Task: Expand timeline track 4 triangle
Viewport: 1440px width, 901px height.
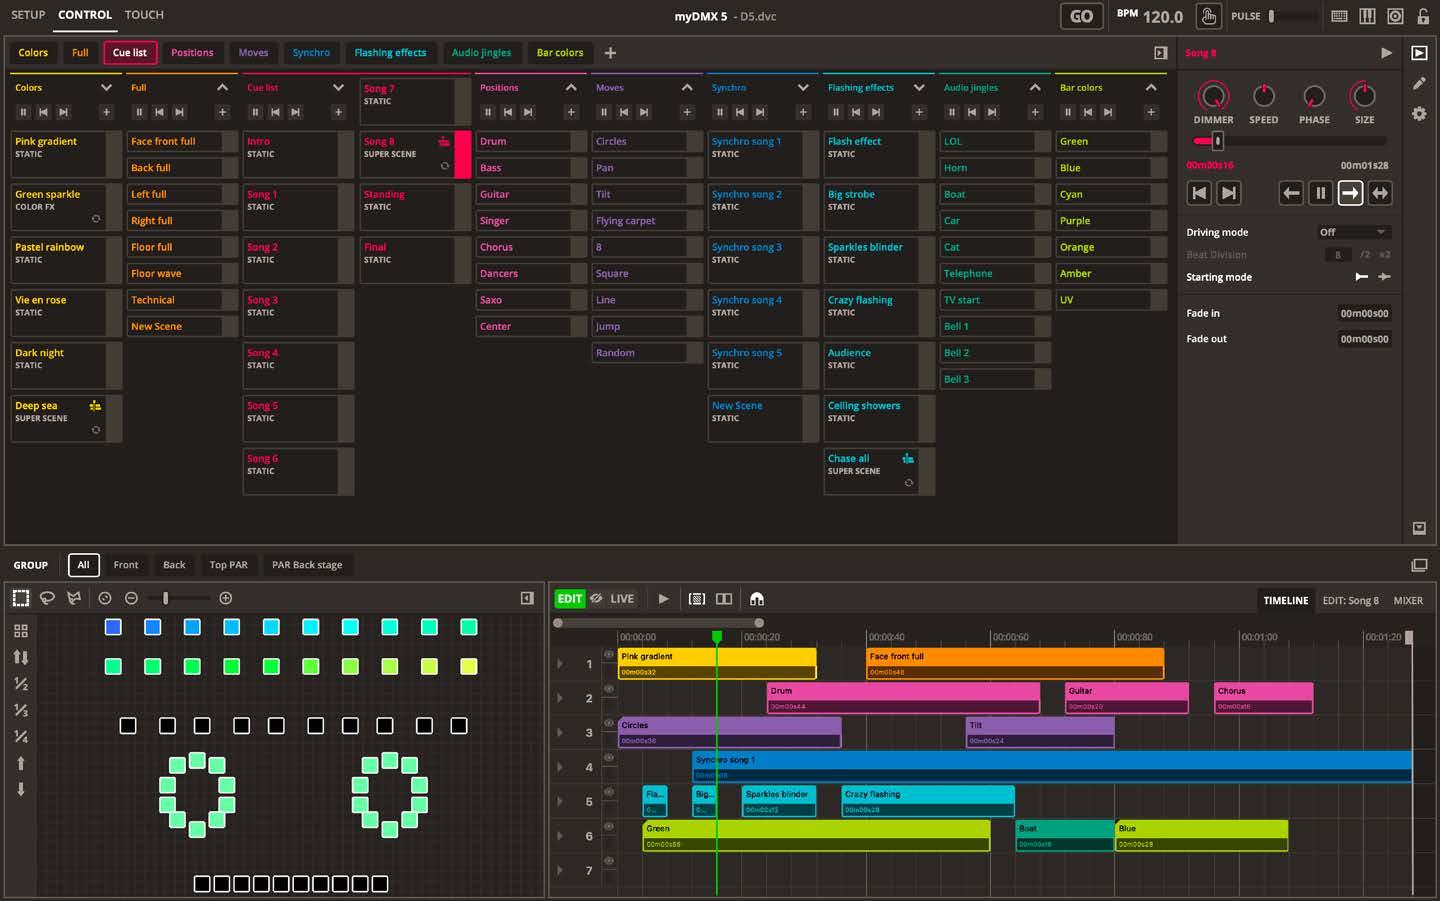Action: 560,767
